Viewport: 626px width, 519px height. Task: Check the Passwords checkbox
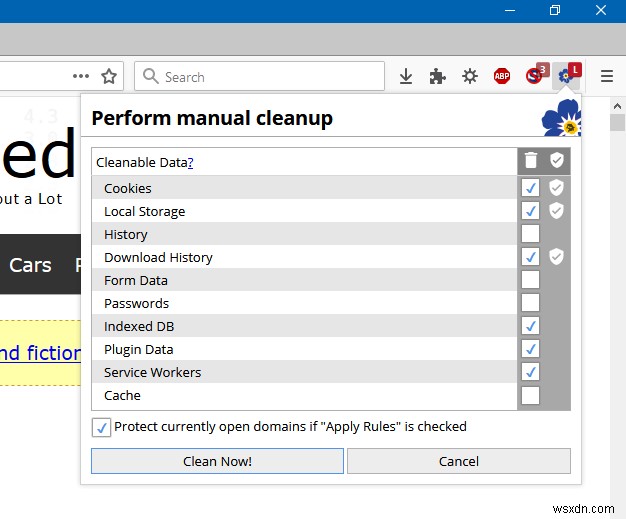(x=531, y=303)
